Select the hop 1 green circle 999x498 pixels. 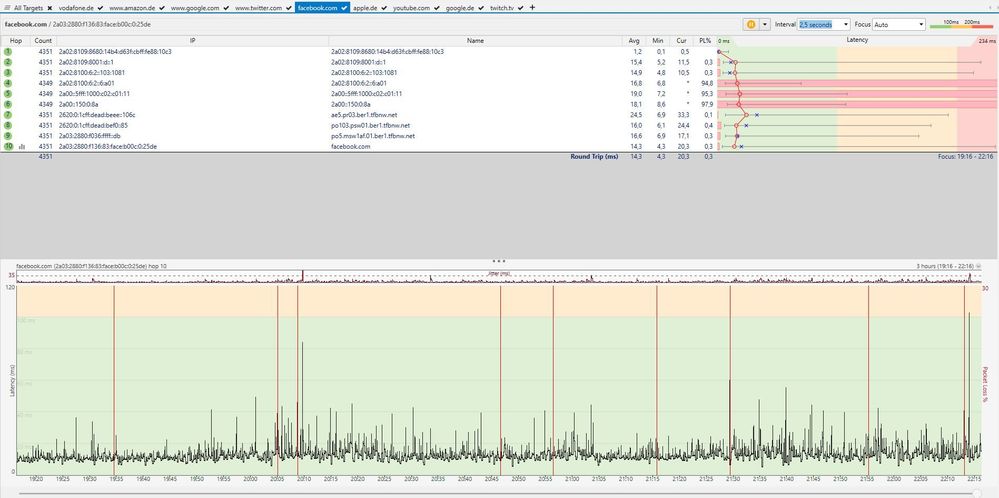[x=7, y=51]
